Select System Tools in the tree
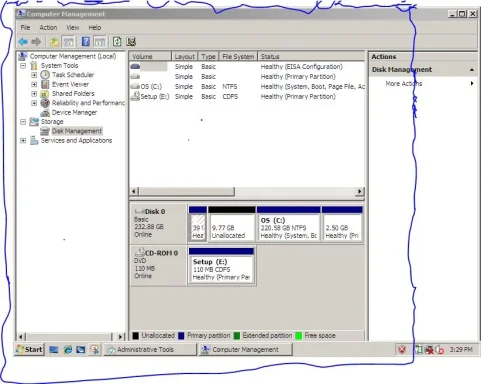481x384 pixels. click(x=59, y=65)
